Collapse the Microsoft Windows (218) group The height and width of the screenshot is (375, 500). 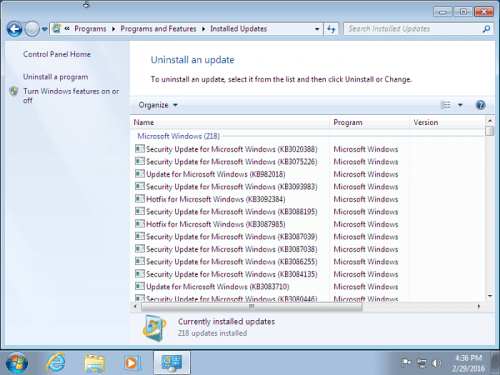coord(179,136)
